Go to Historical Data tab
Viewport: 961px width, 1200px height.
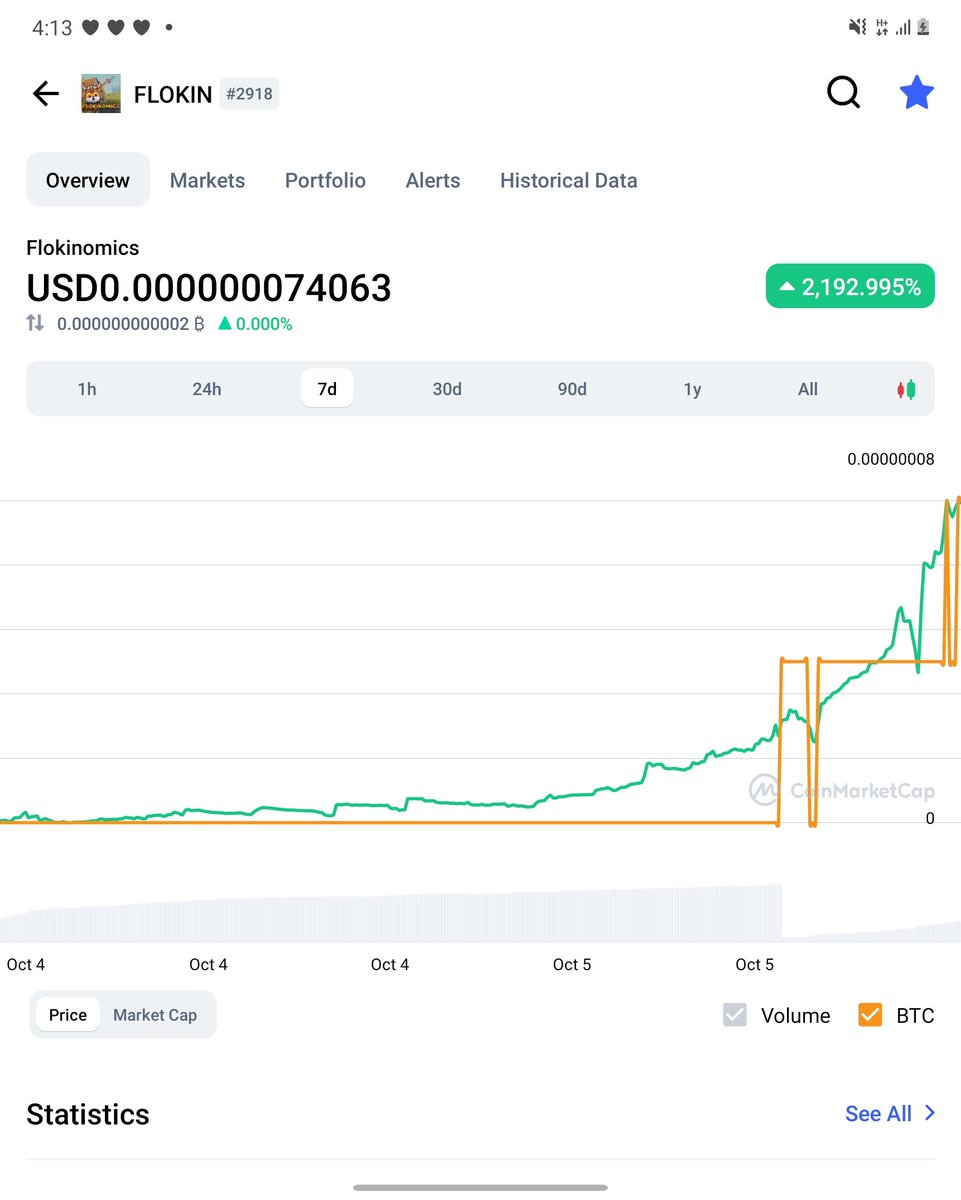pyautogui.click(x=568, y=181)
